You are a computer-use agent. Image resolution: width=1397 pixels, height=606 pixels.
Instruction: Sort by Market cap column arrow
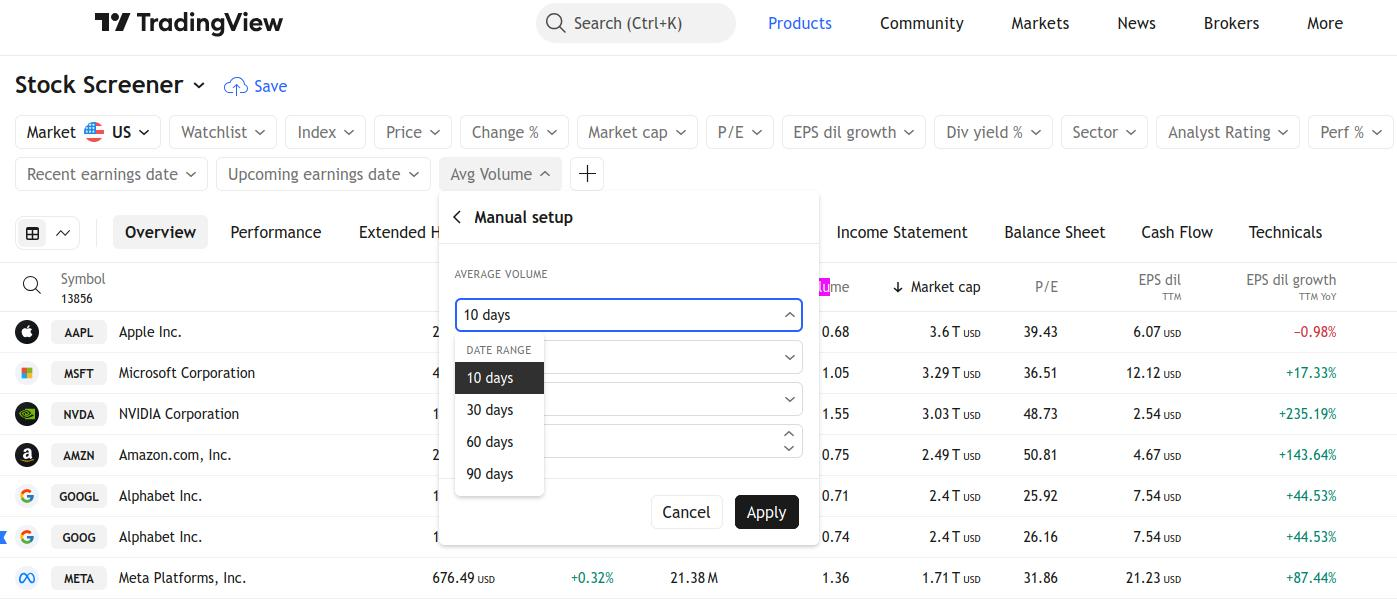pyautogui.click(x=898, y=287)
